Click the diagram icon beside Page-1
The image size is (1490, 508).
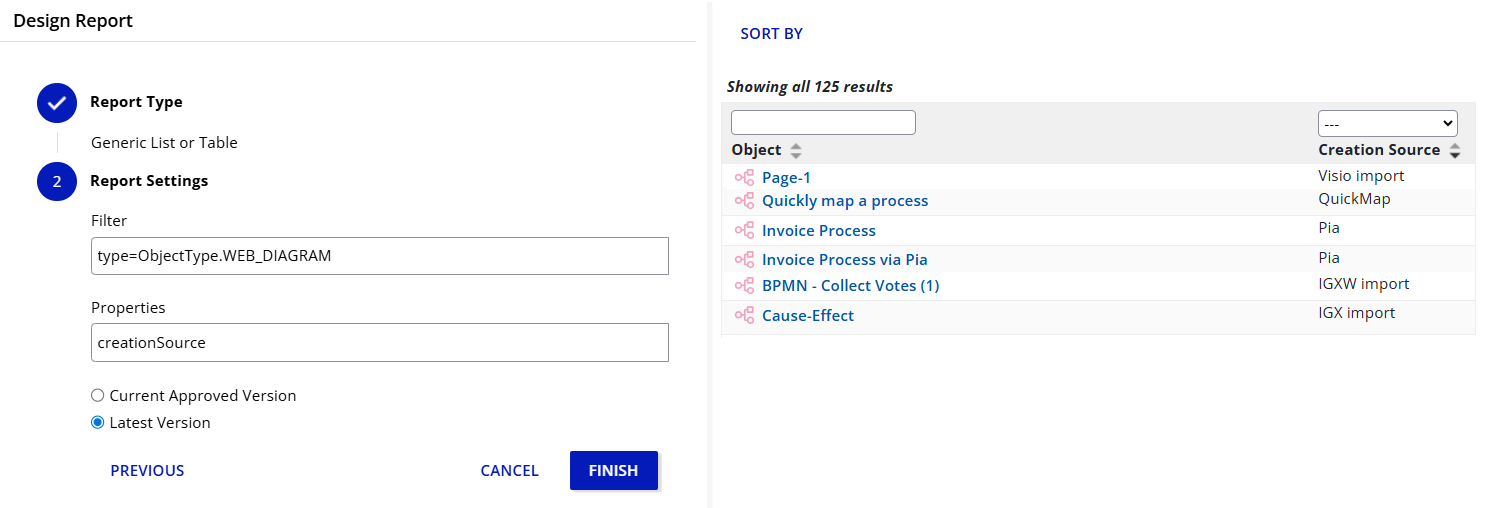pos(744,178)
